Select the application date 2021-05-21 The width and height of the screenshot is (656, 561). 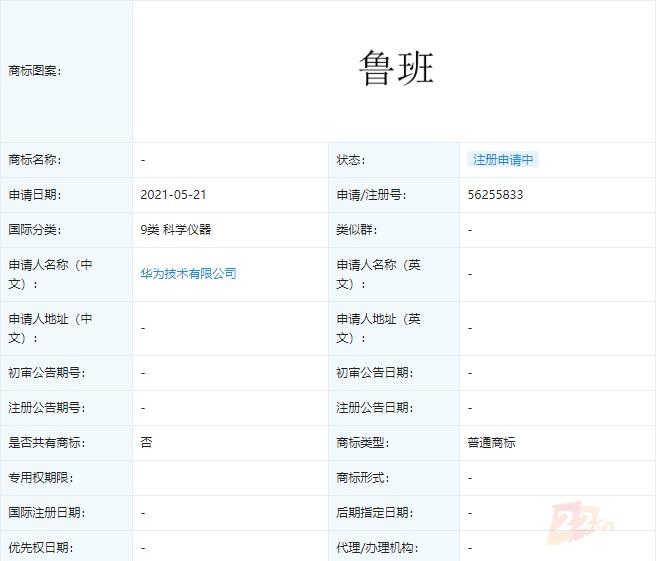point(173,195)
